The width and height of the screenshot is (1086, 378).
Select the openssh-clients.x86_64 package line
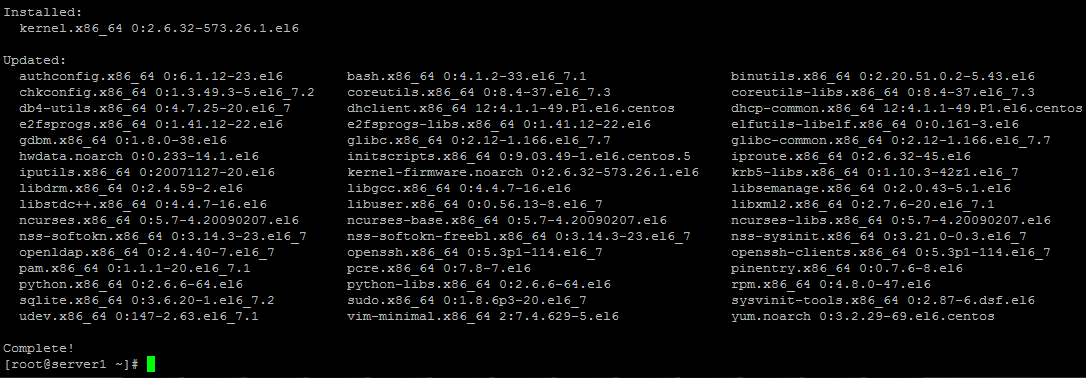(891, 252)
